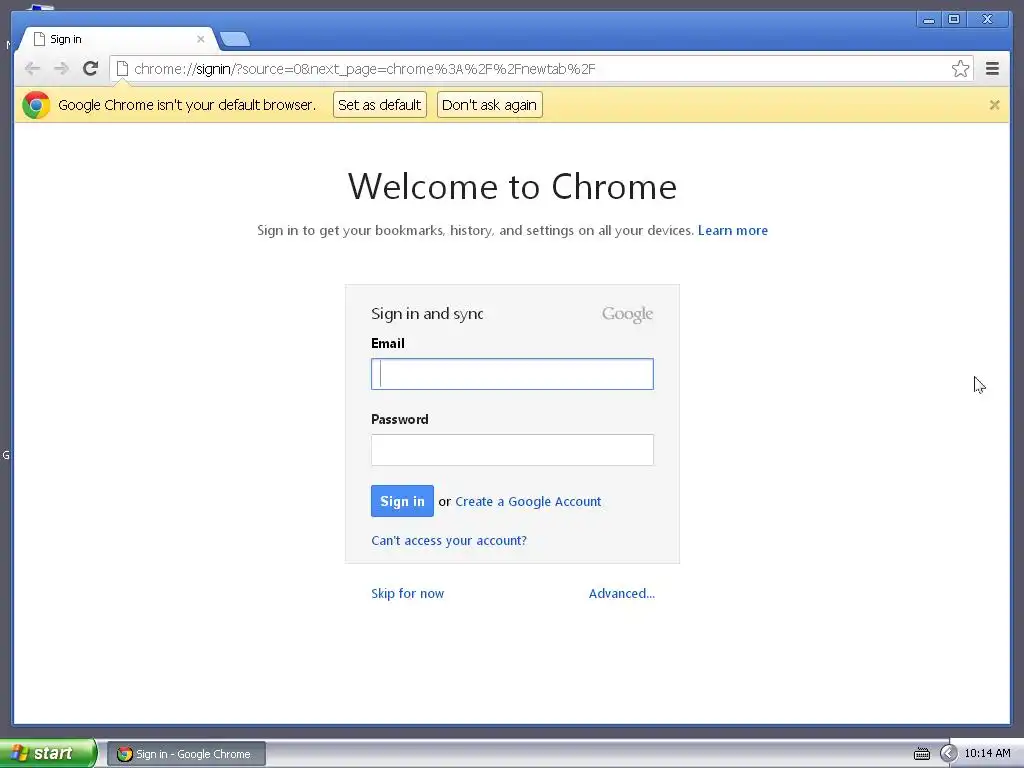This screenshot has height=768, width=1024.
Task: Click the keyboard icon in system tray
Action: pos(921,754)
